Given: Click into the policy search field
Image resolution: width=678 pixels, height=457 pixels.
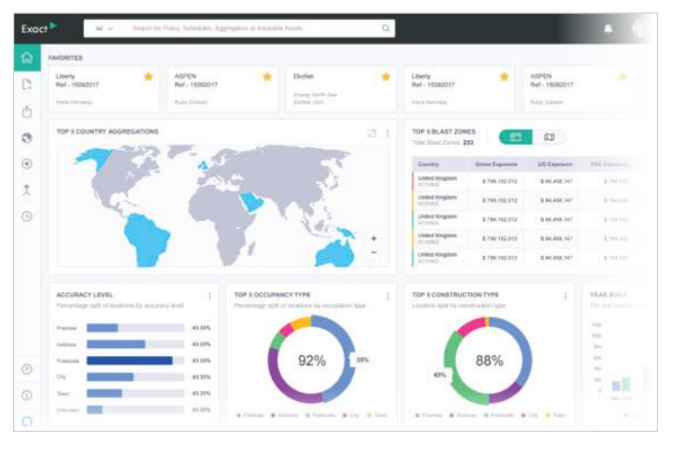Looking at the screenshot, I should [x=250, y=29].
